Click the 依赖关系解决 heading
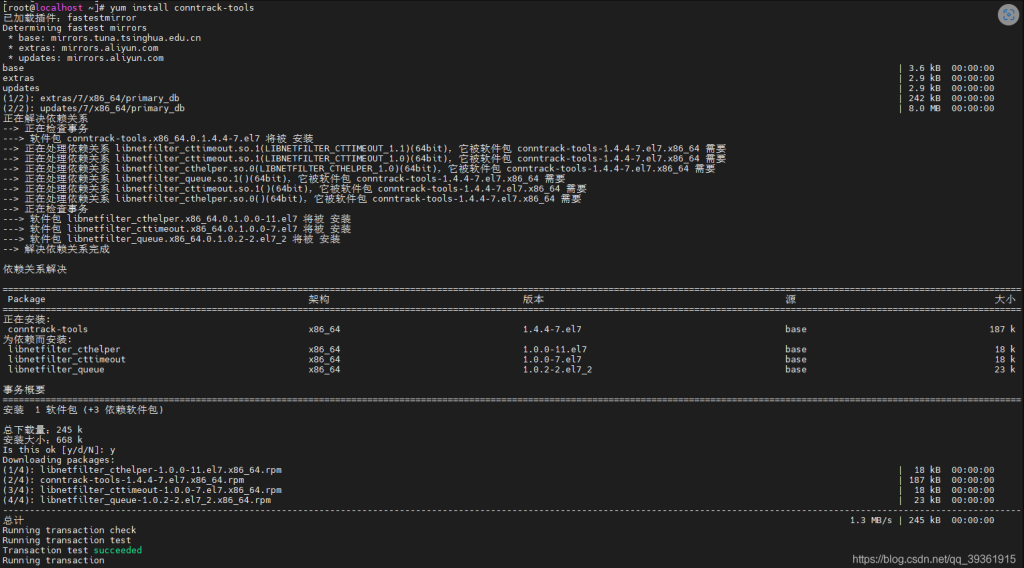The image size is (1024, 568). coord(35,269)
